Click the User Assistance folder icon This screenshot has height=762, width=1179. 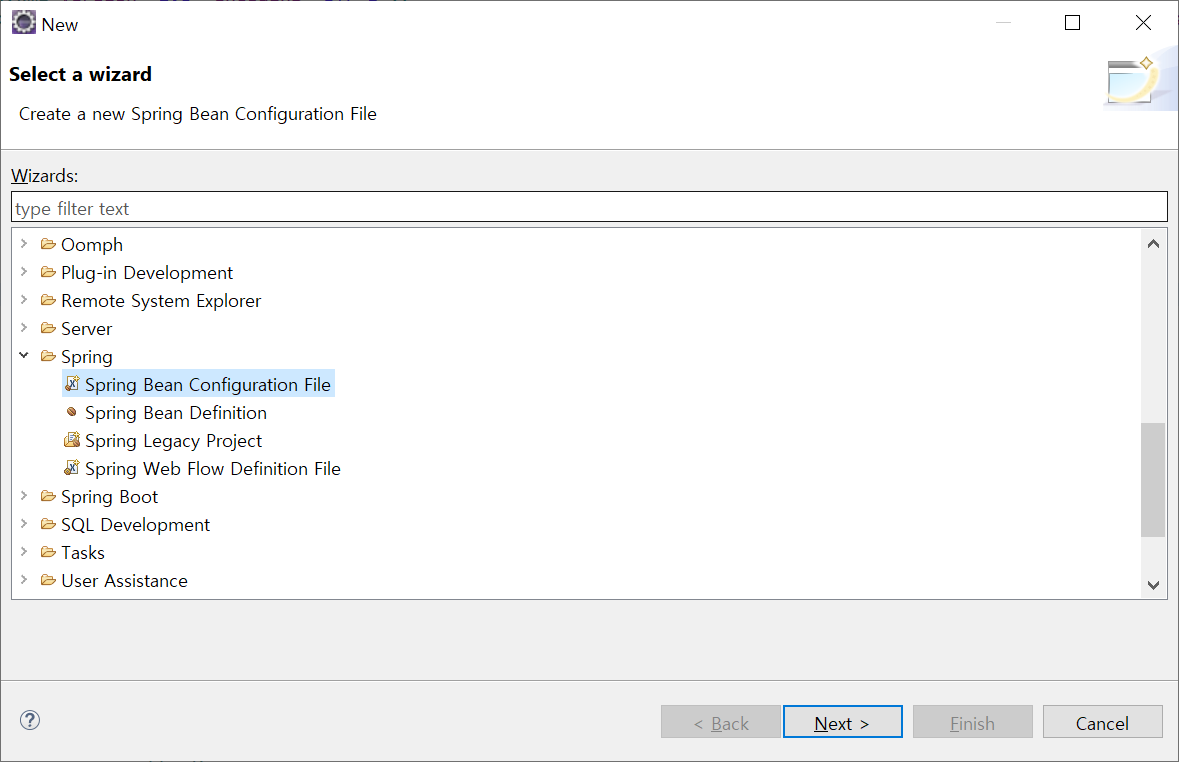click(x=48, y=580)
